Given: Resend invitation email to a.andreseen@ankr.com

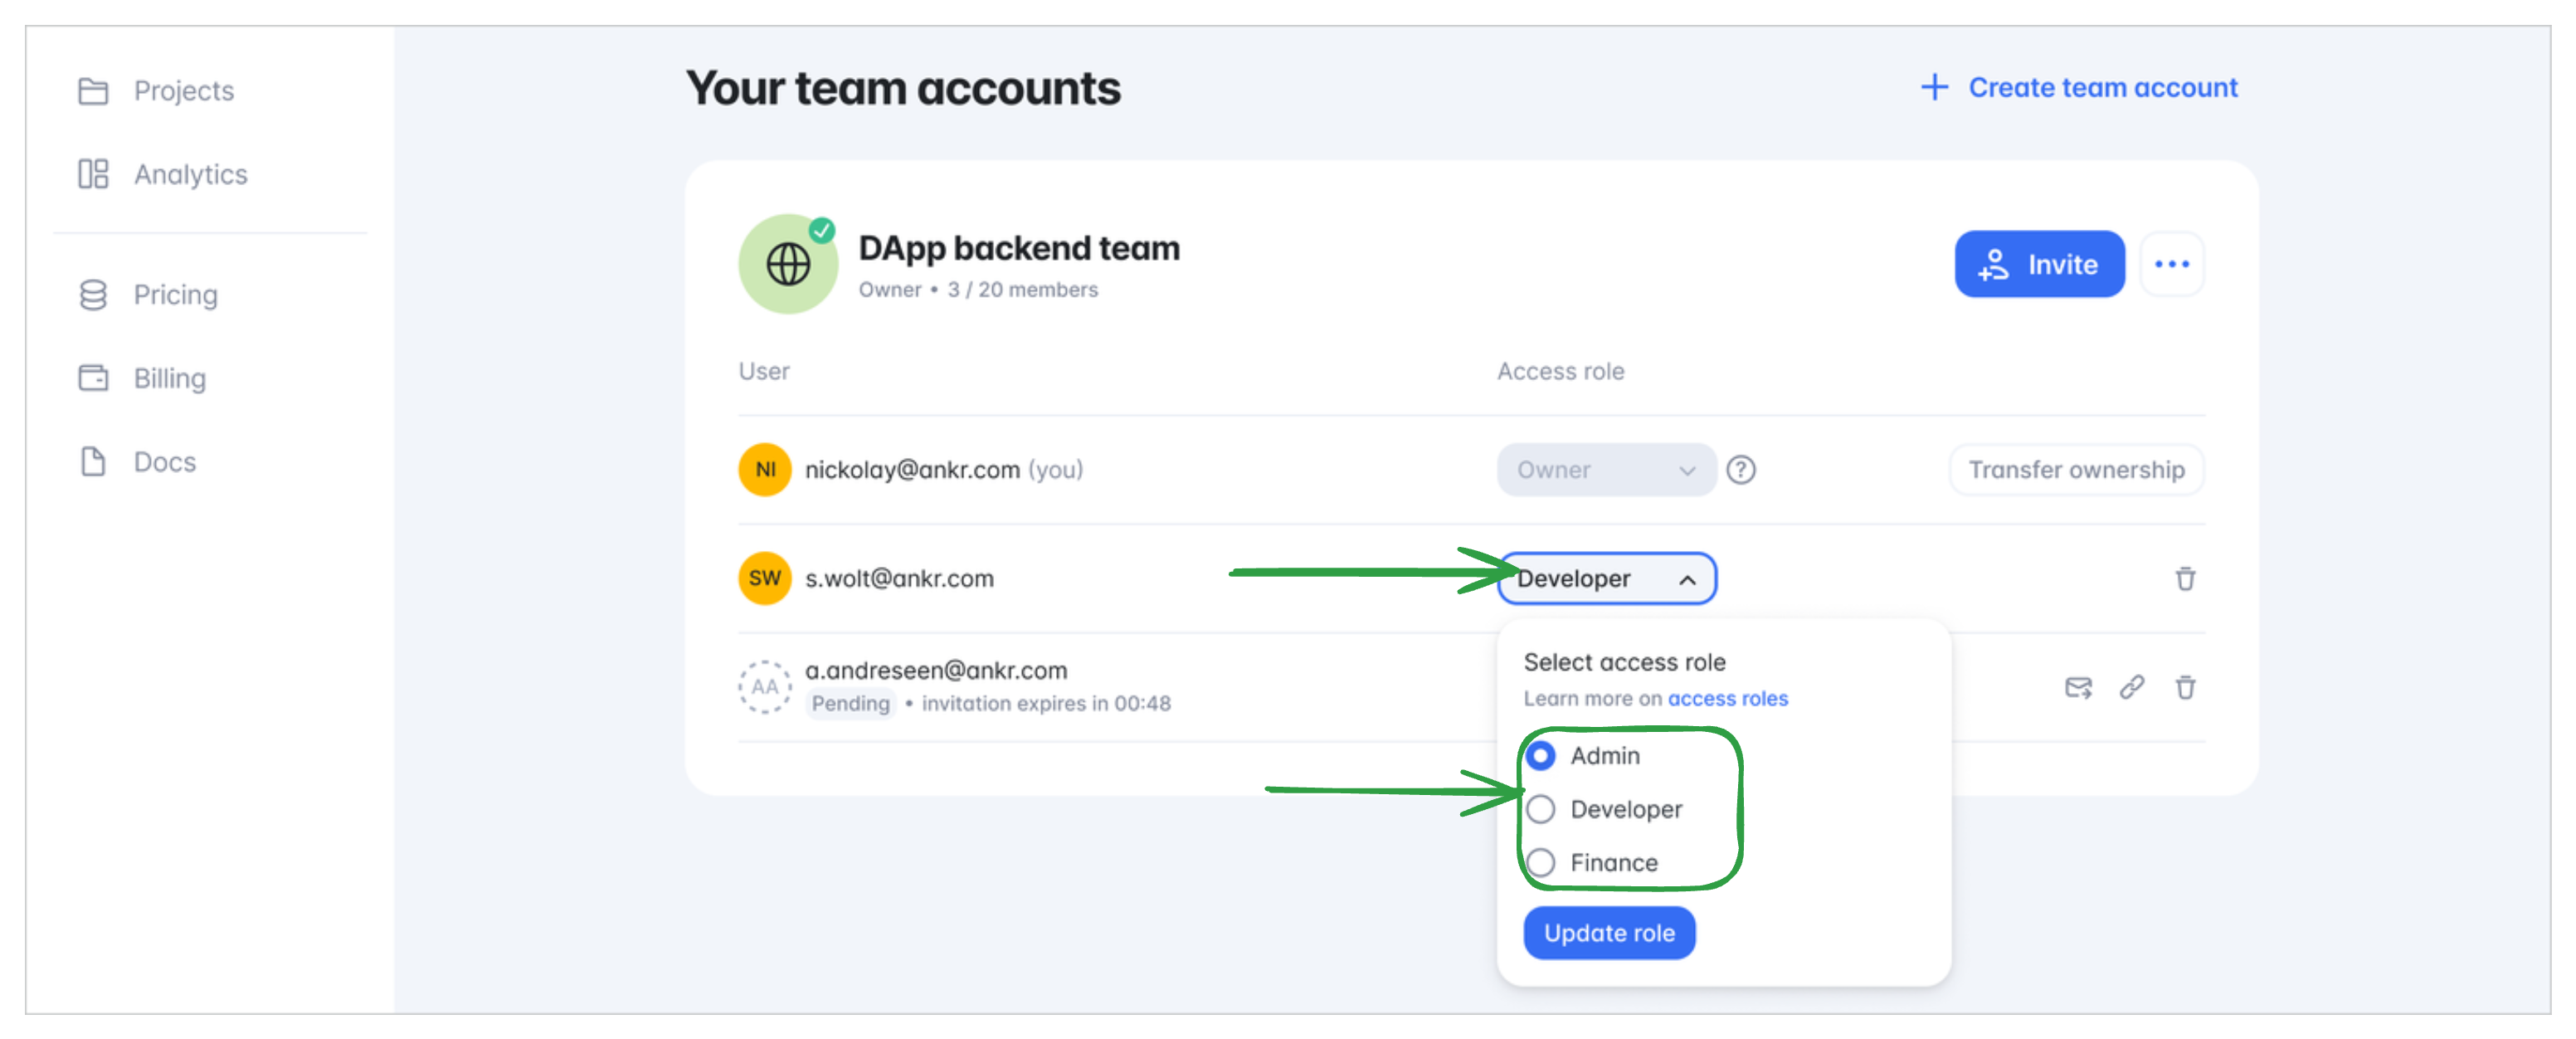Looking at the screenshot, I should [x=2078, y=687].
